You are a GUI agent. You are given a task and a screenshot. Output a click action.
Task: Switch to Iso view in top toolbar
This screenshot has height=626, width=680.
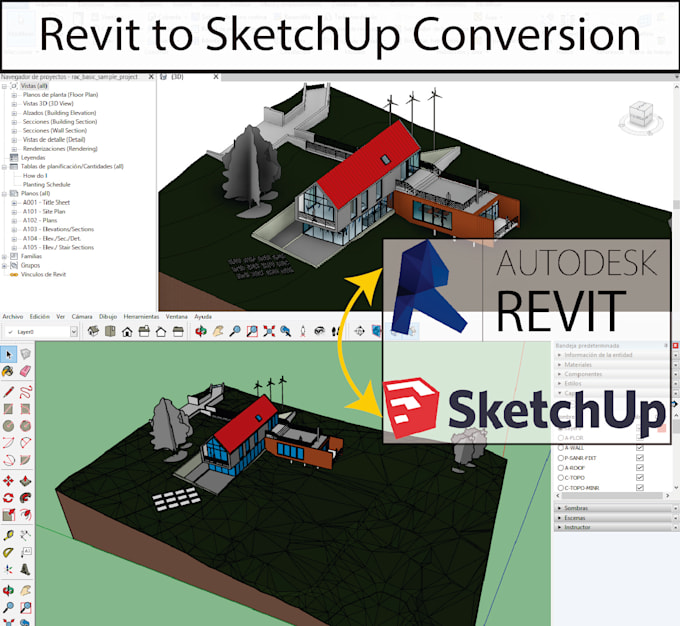[x=93, y=331]
